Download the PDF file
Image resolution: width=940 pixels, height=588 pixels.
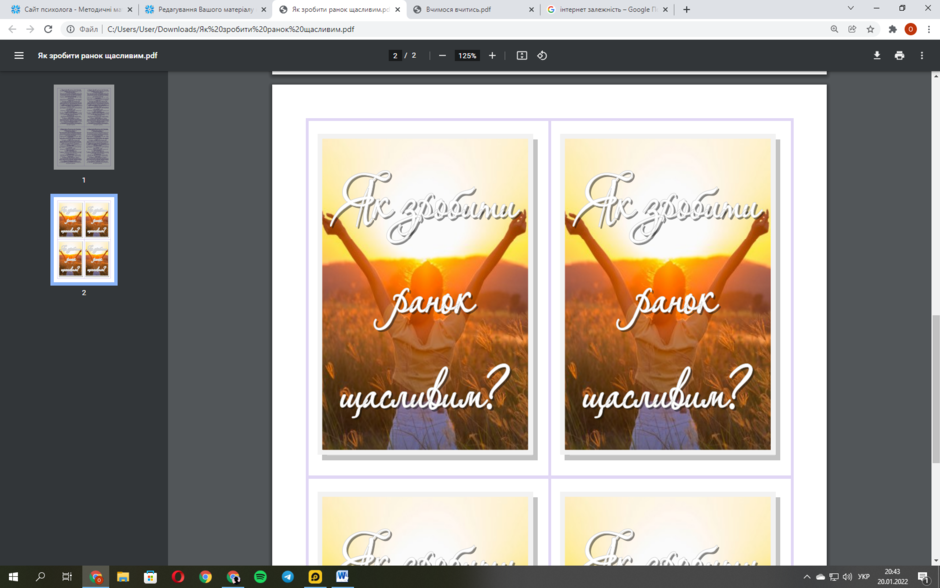tap(876, 56)
